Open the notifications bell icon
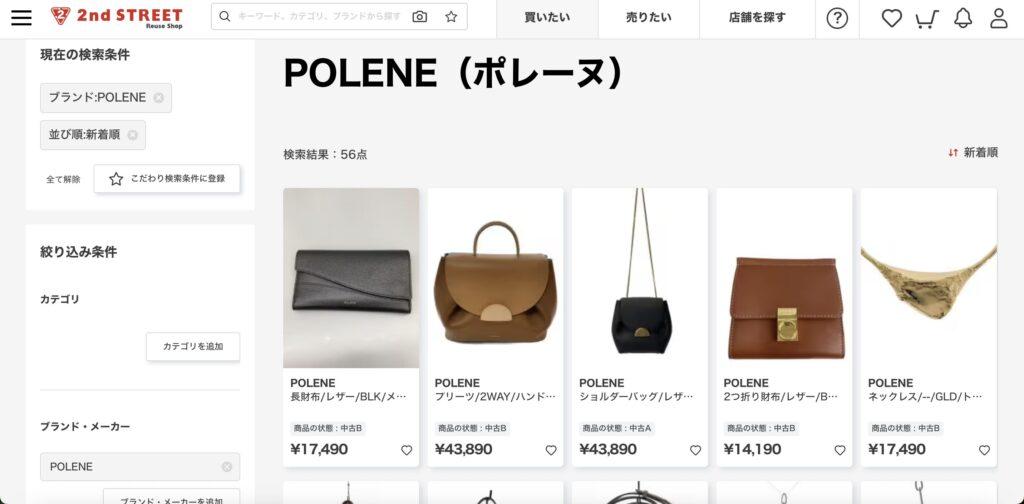The height and width of the screenshot is (504, 1024). (963, 18)
